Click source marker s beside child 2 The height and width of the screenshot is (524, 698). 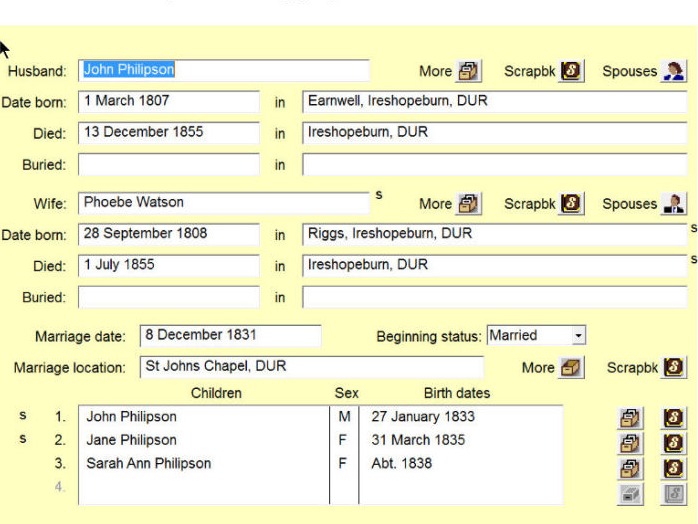[x=23, y=439]
